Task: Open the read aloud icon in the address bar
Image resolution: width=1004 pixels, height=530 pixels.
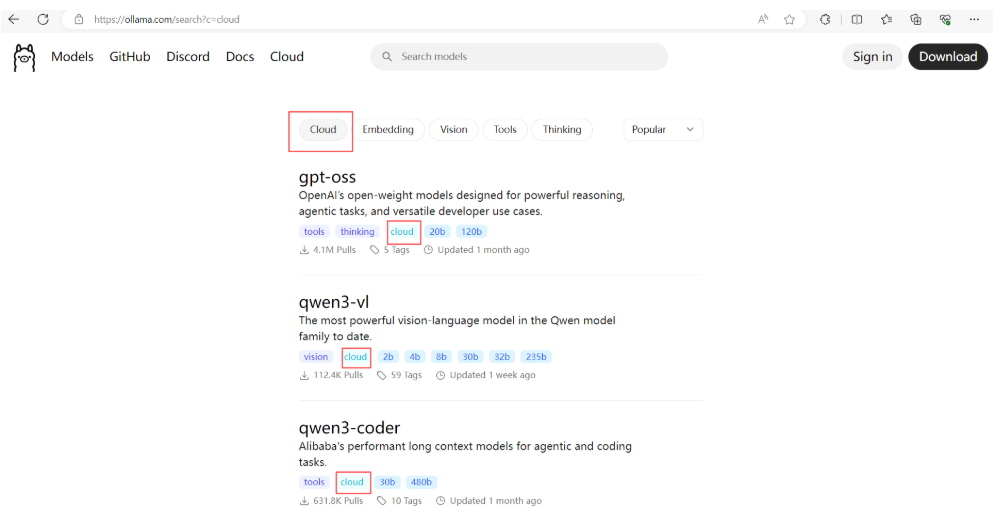Action: (x=763, y=19)
